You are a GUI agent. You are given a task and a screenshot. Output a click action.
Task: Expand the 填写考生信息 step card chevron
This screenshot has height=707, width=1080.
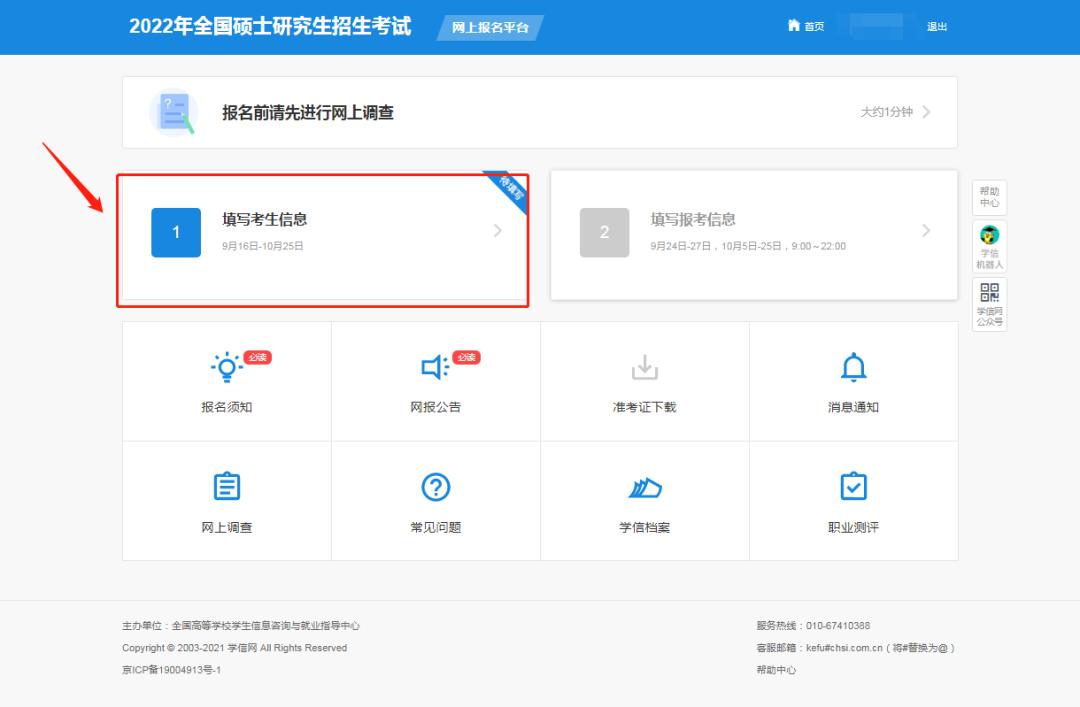497,230
